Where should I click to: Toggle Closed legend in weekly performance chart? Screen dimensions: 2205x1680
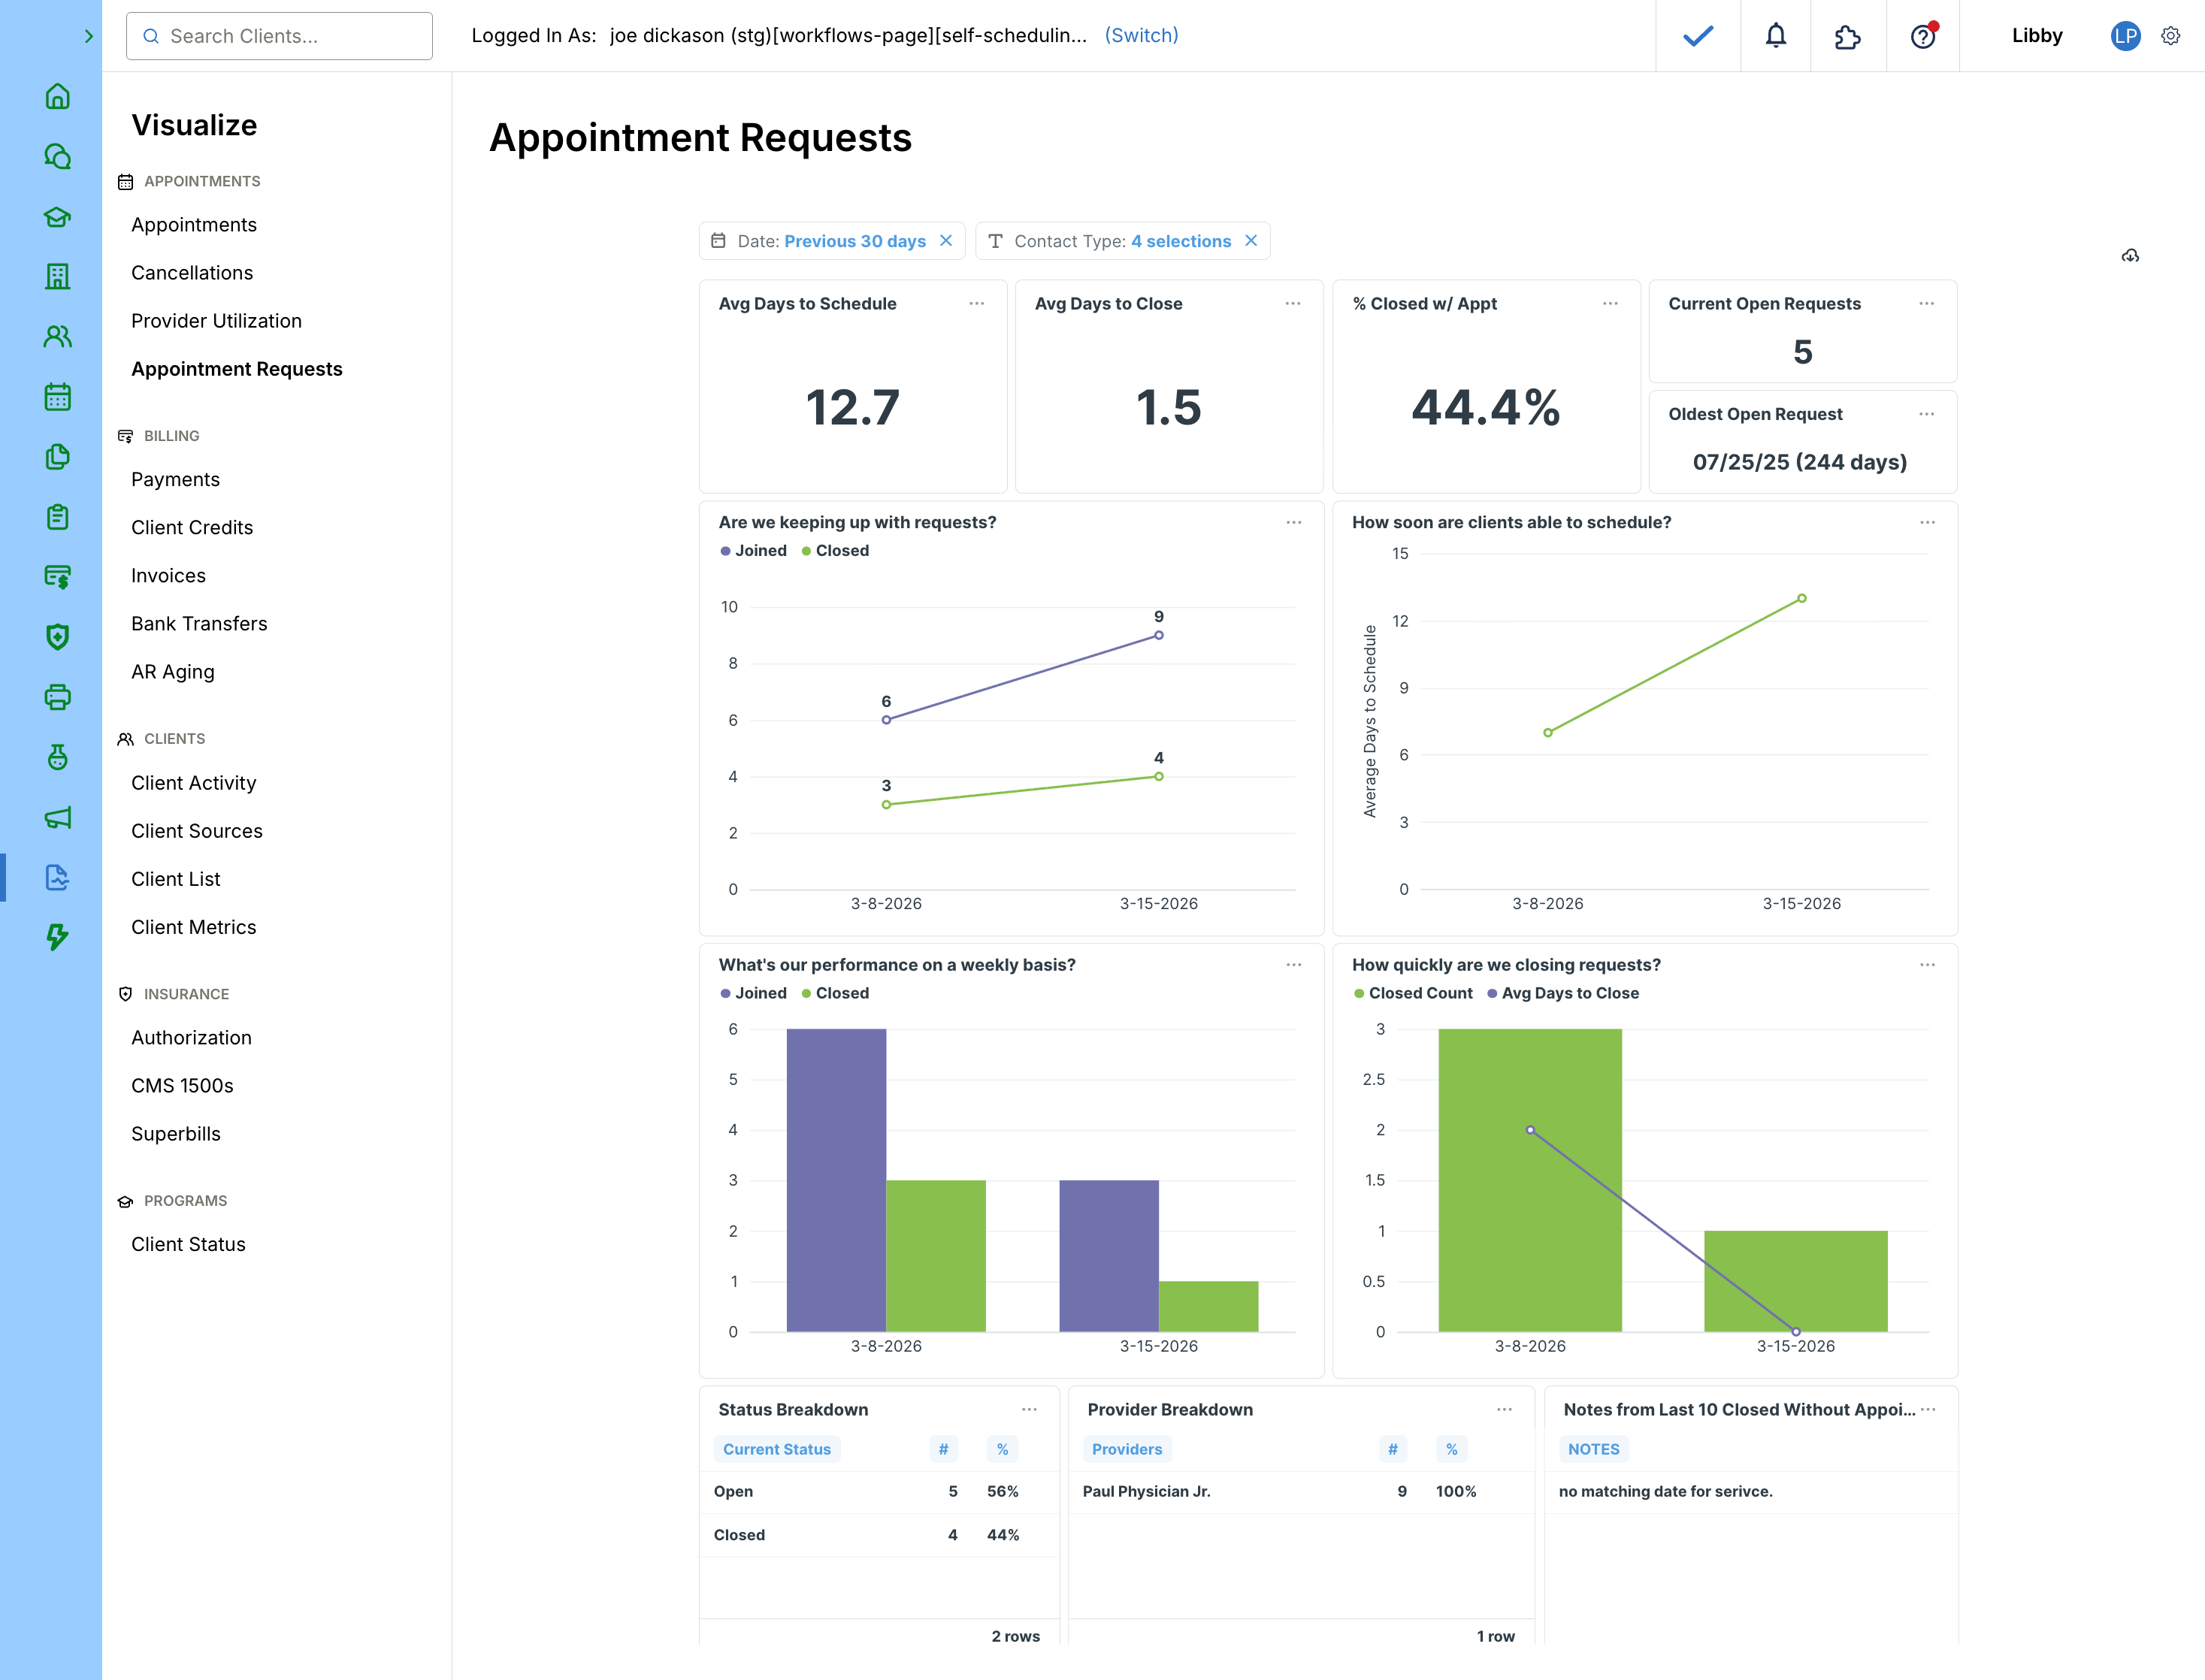click(x=835, y=993)
